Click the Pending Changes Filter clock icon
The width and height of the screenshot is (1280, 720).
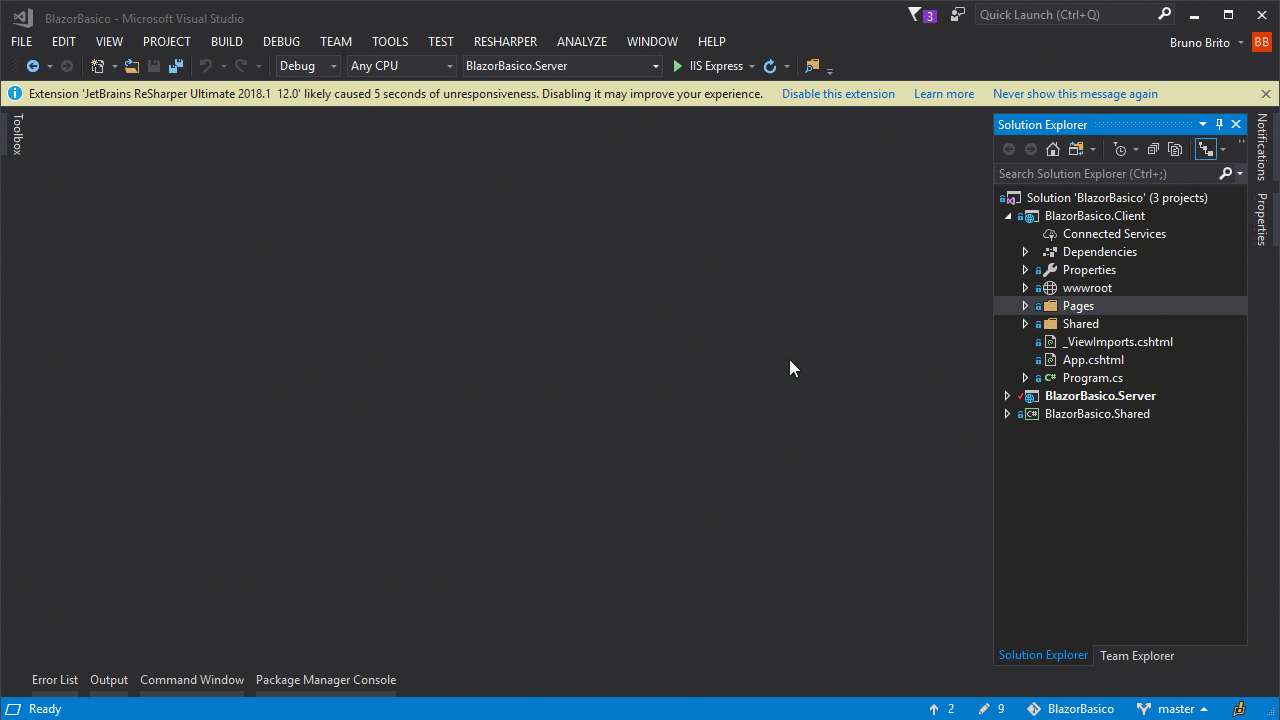[1120, 149]
